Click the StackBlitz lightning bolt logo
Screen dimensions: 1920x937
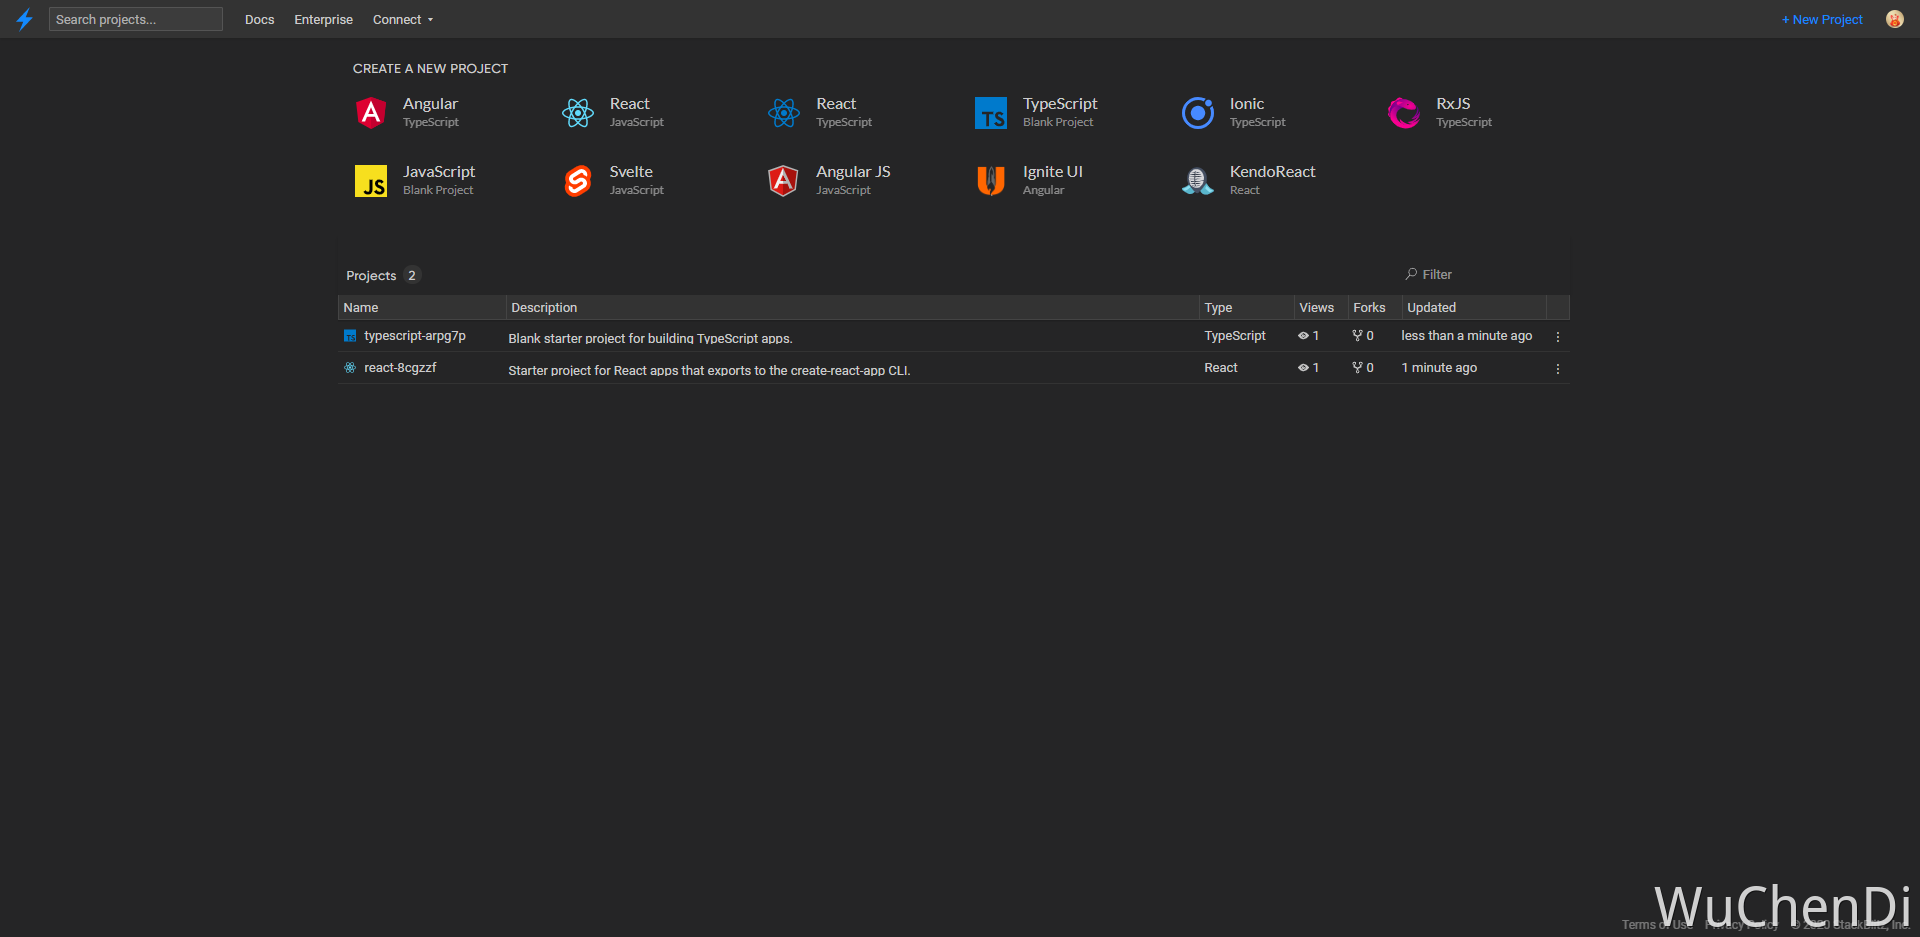click(24, 19)
